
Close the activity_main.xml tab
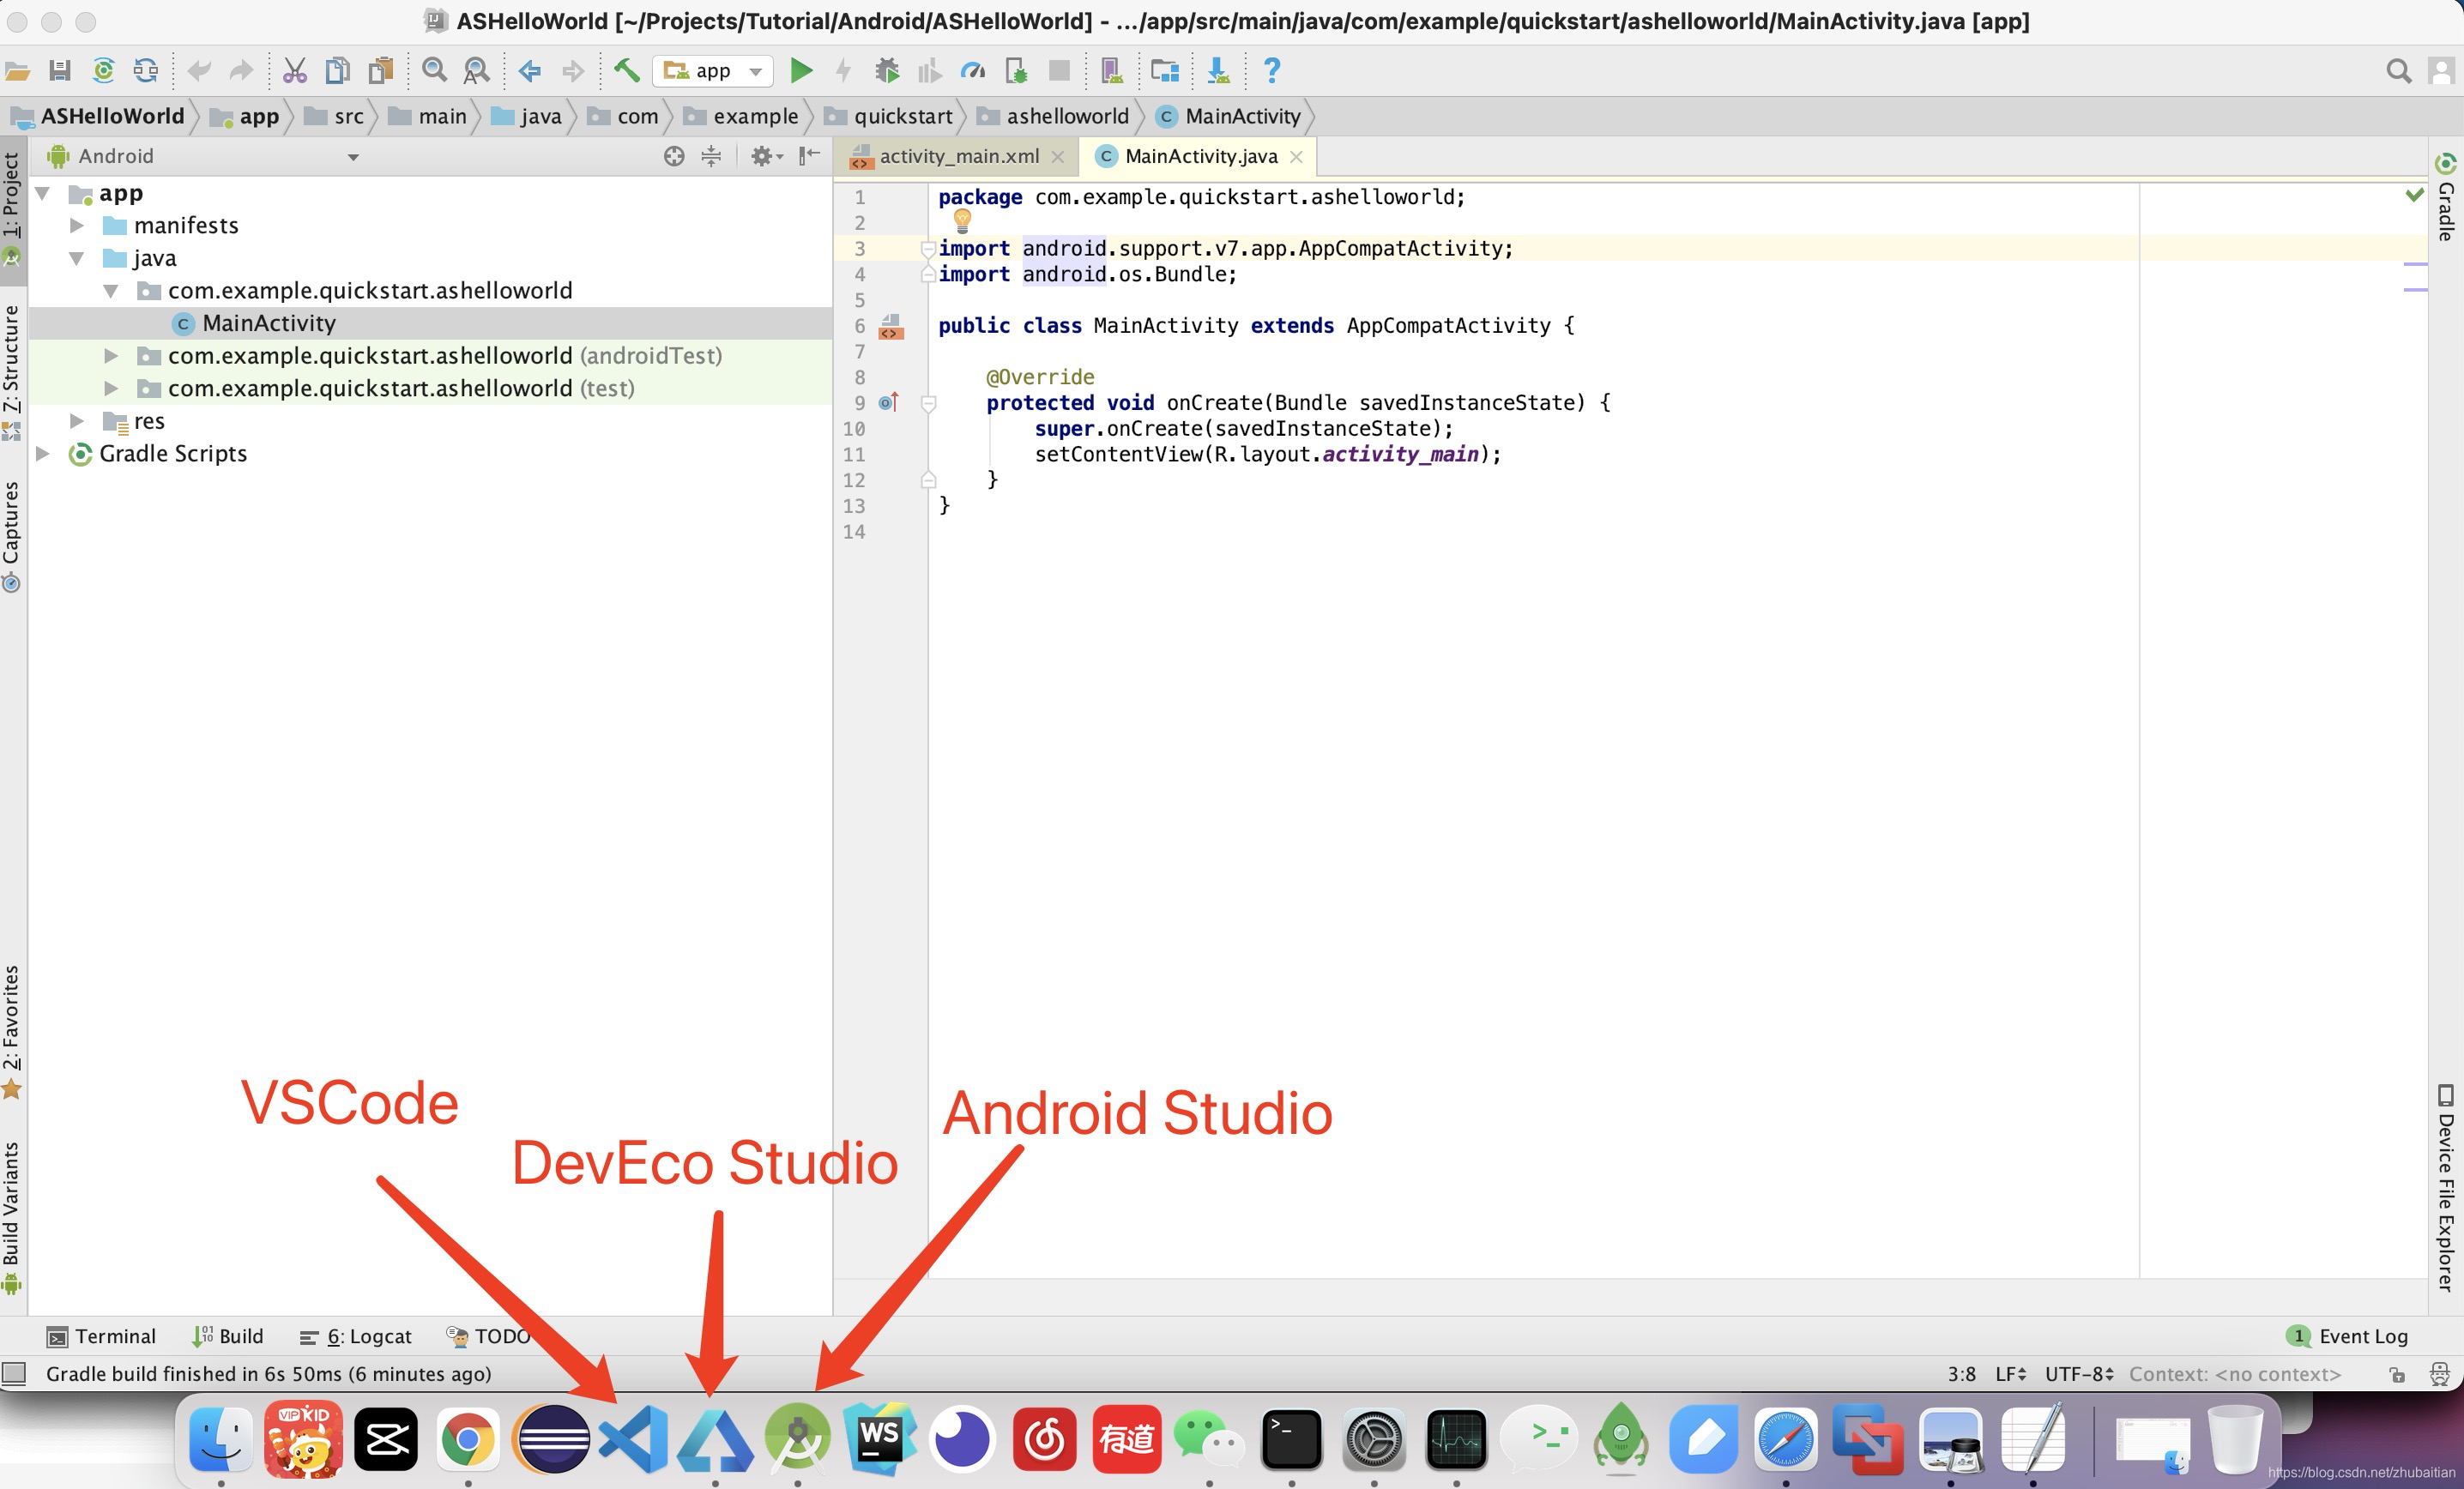[x=1058, y=157]
